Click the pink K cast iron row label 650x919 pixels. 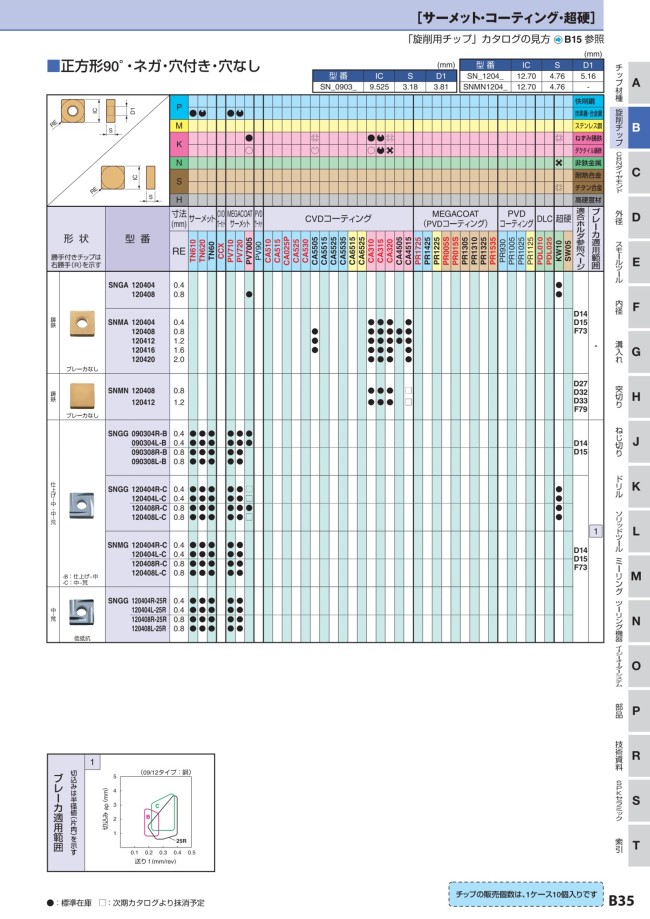(178, 144)
